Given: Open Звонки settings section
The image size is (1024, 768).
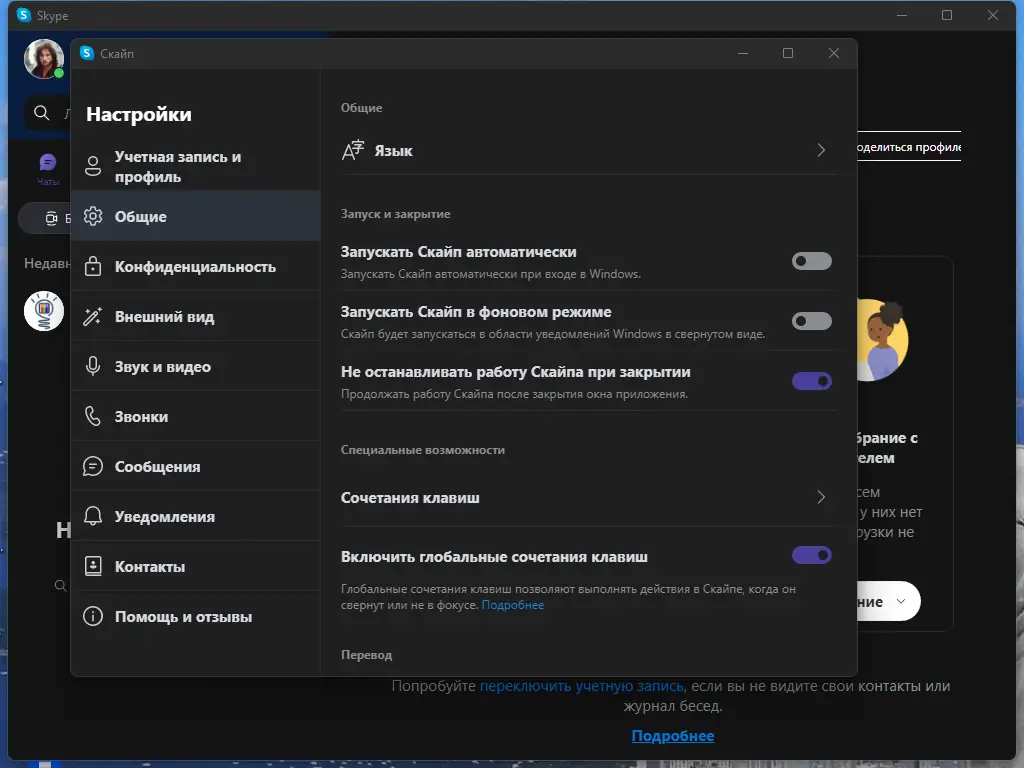Looking at the screenshot, I should [x=195, y=417].
